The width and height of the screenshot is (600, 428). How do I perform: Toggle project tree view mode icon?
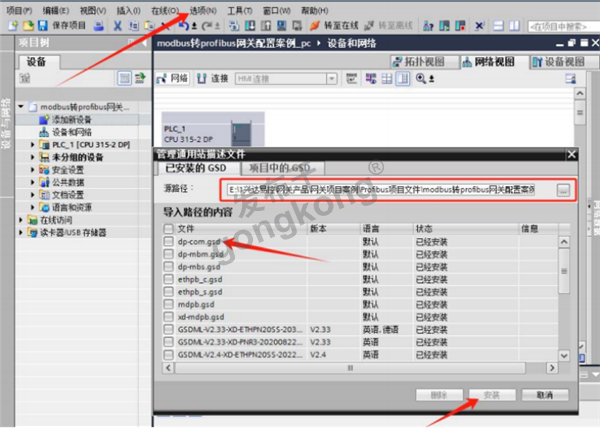[x=124, y=78]
